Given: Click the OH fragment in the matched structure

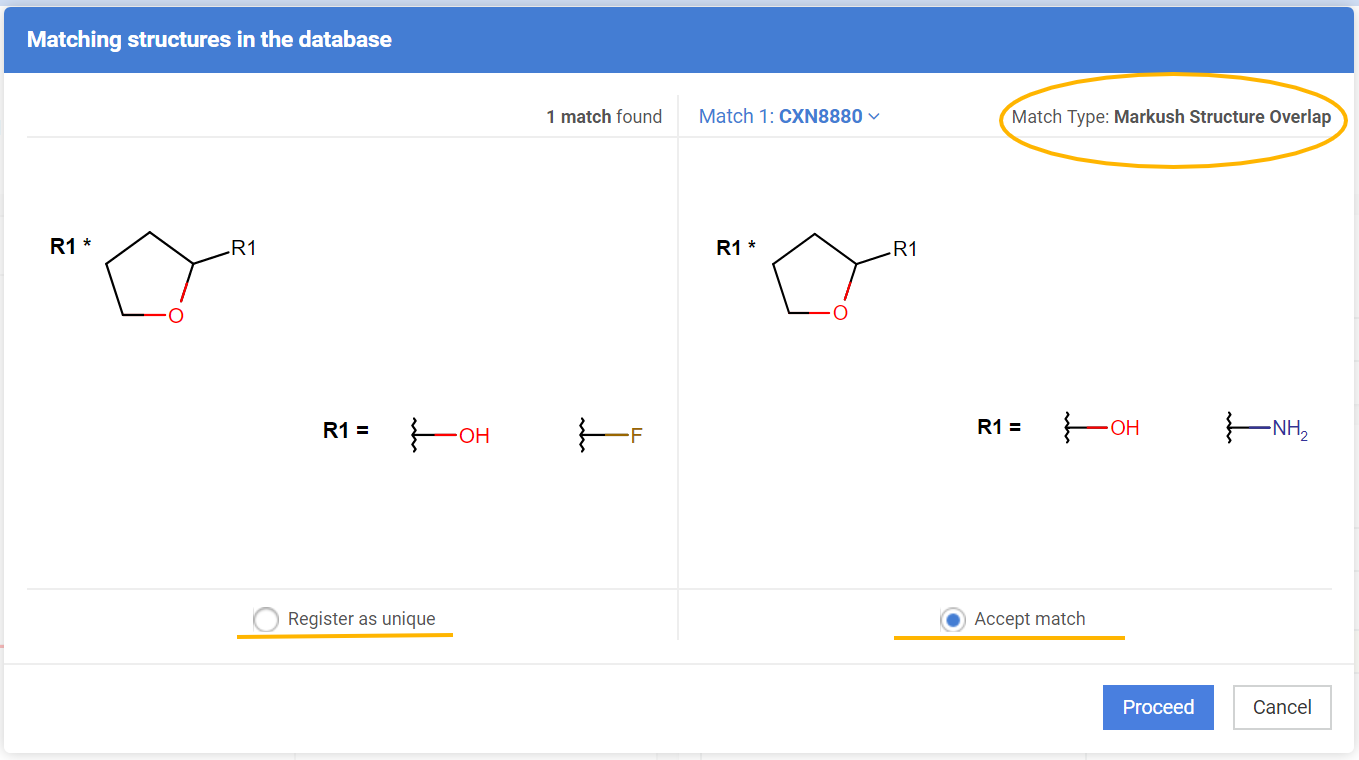Looking at the screenshot, I should pyautogui.click(x=1124, y=428).
